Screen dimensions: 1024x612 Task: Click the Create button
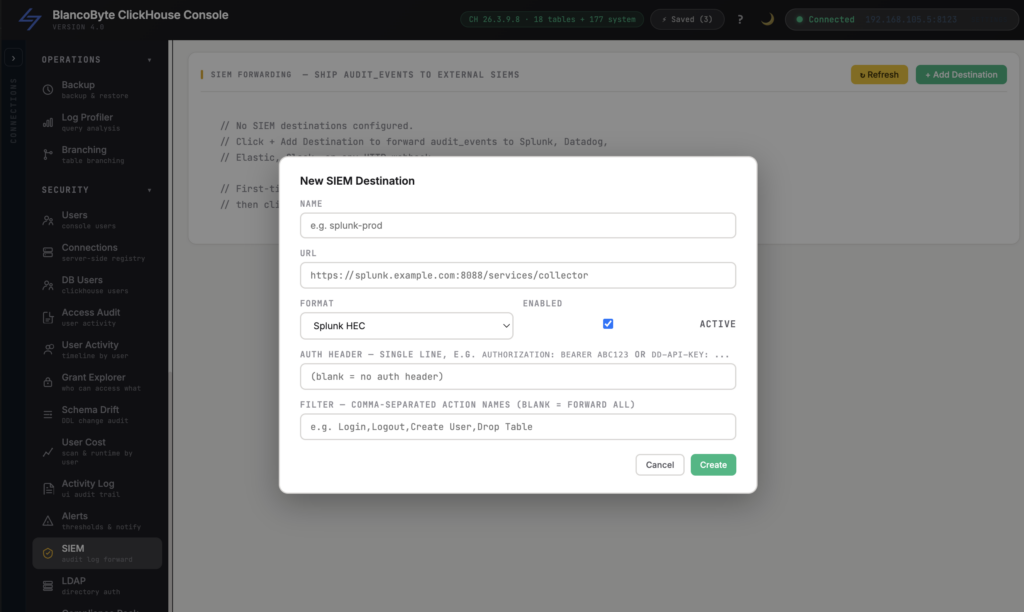tap(713, 465)
